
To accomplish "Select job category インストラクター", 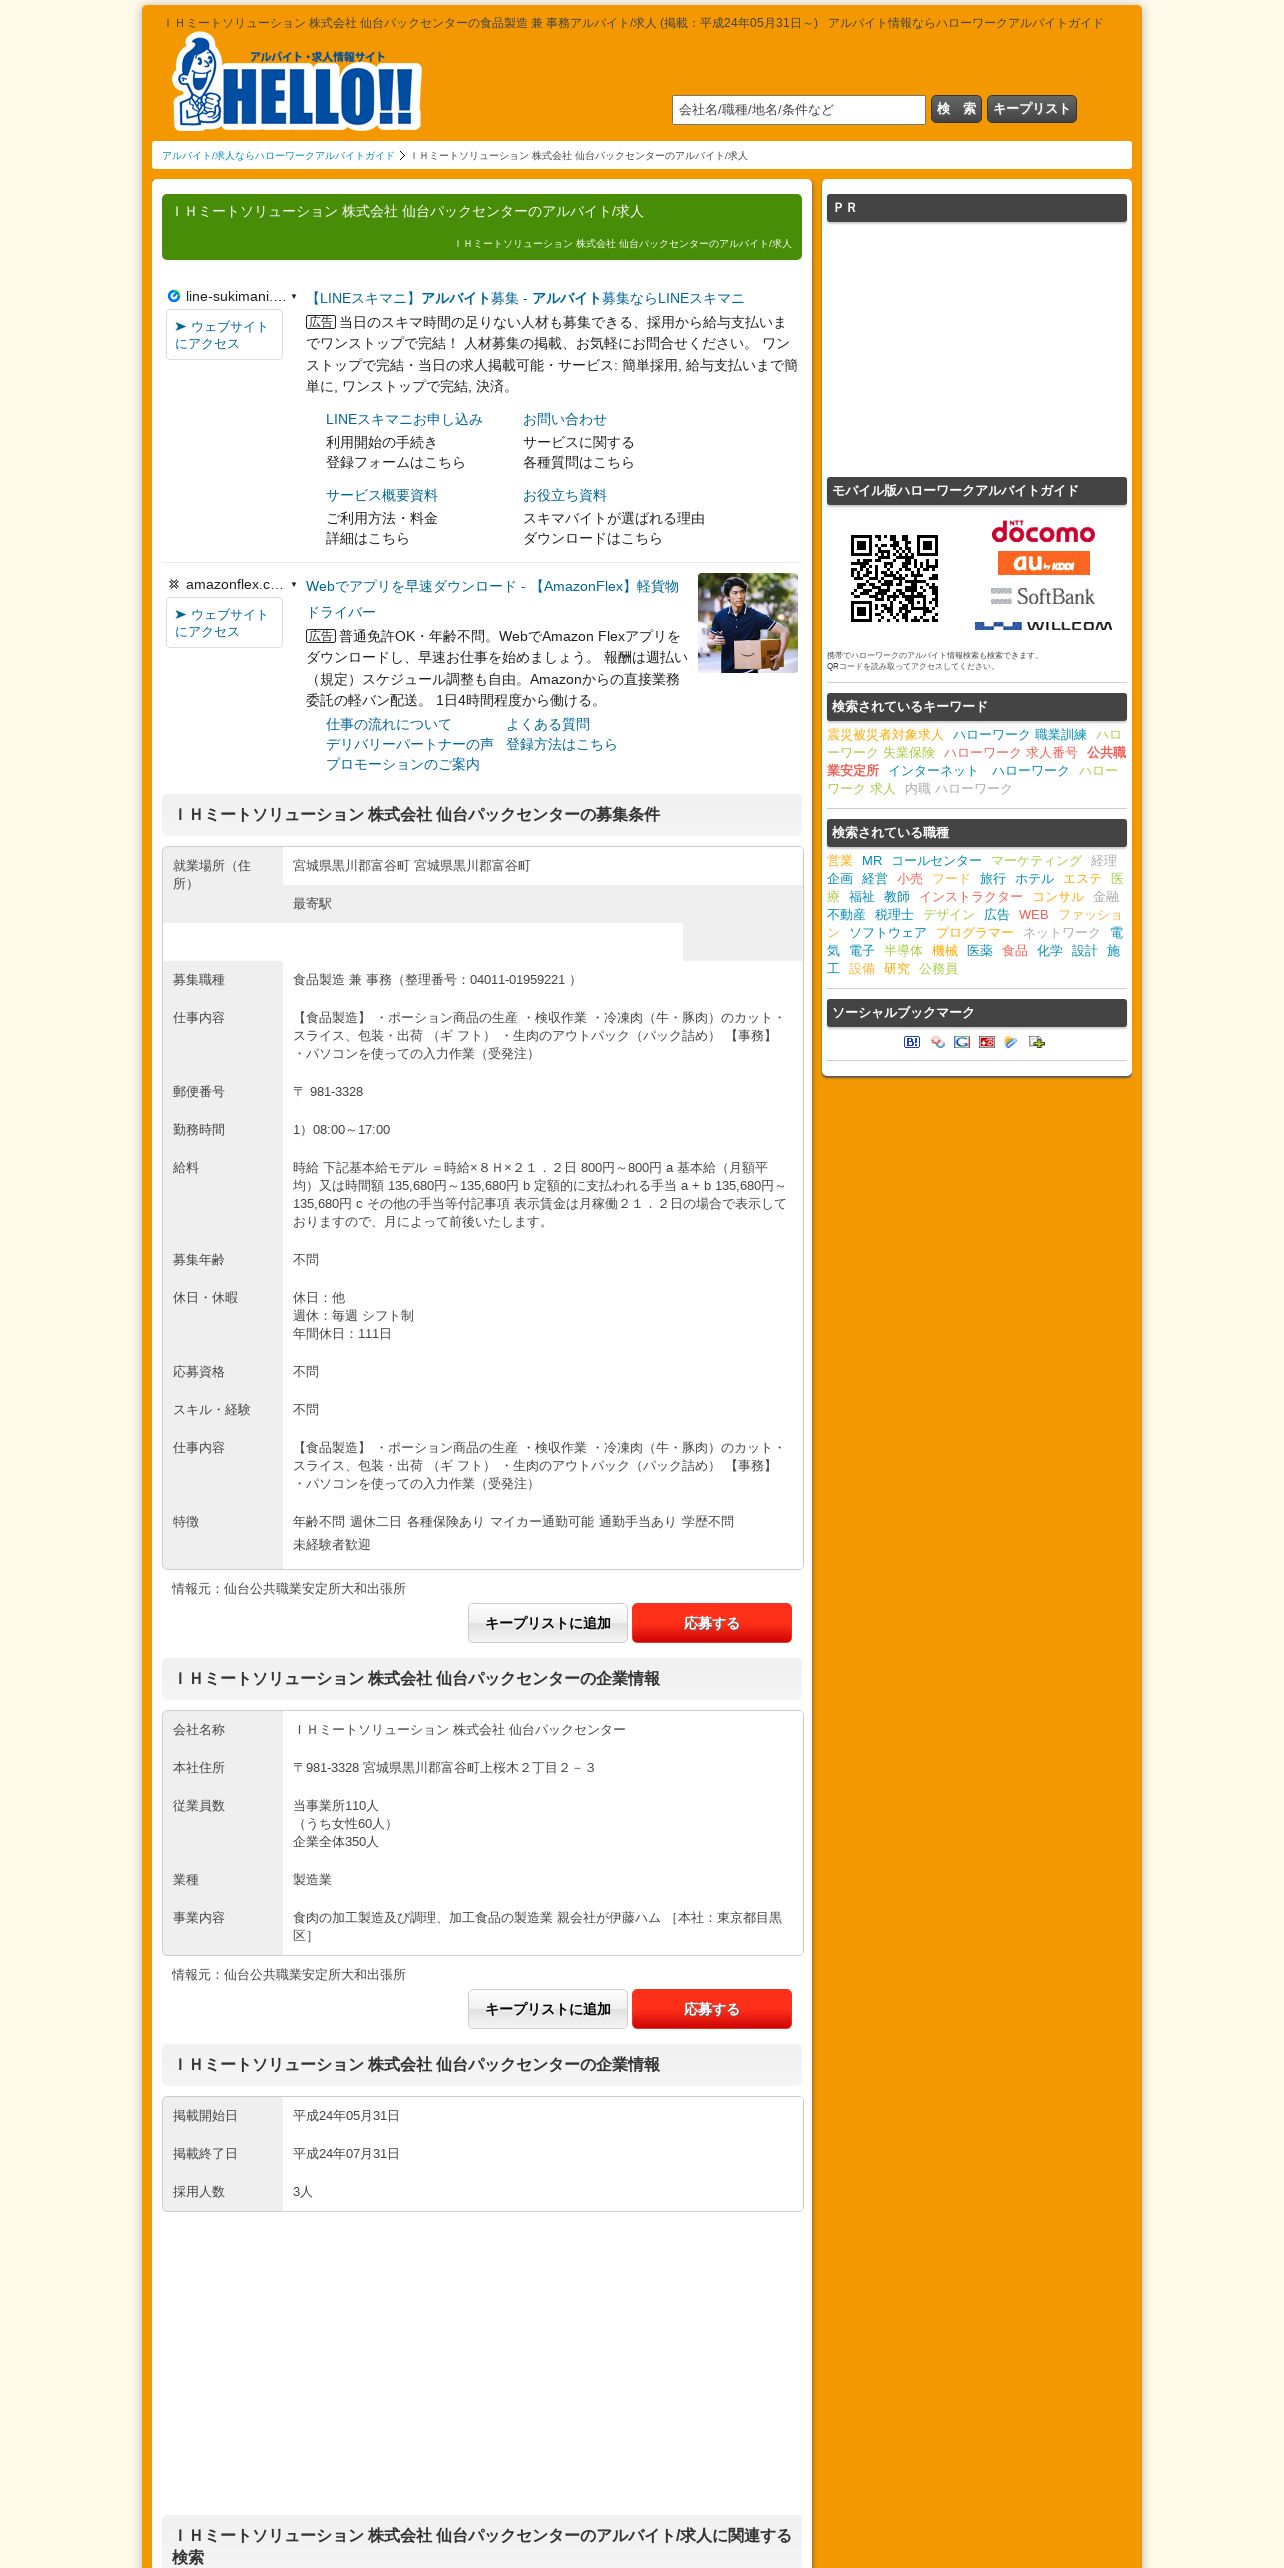I will pos(971,897).
